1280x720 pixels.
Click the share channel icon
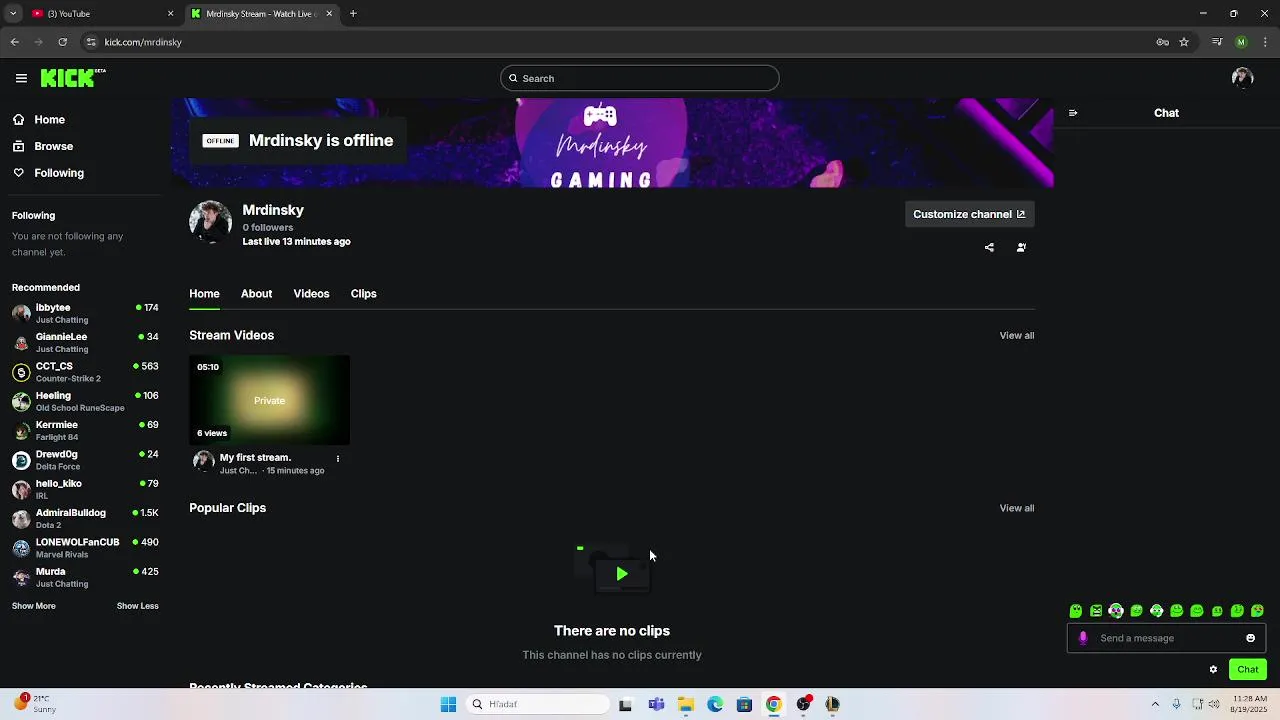coord(989,247)
